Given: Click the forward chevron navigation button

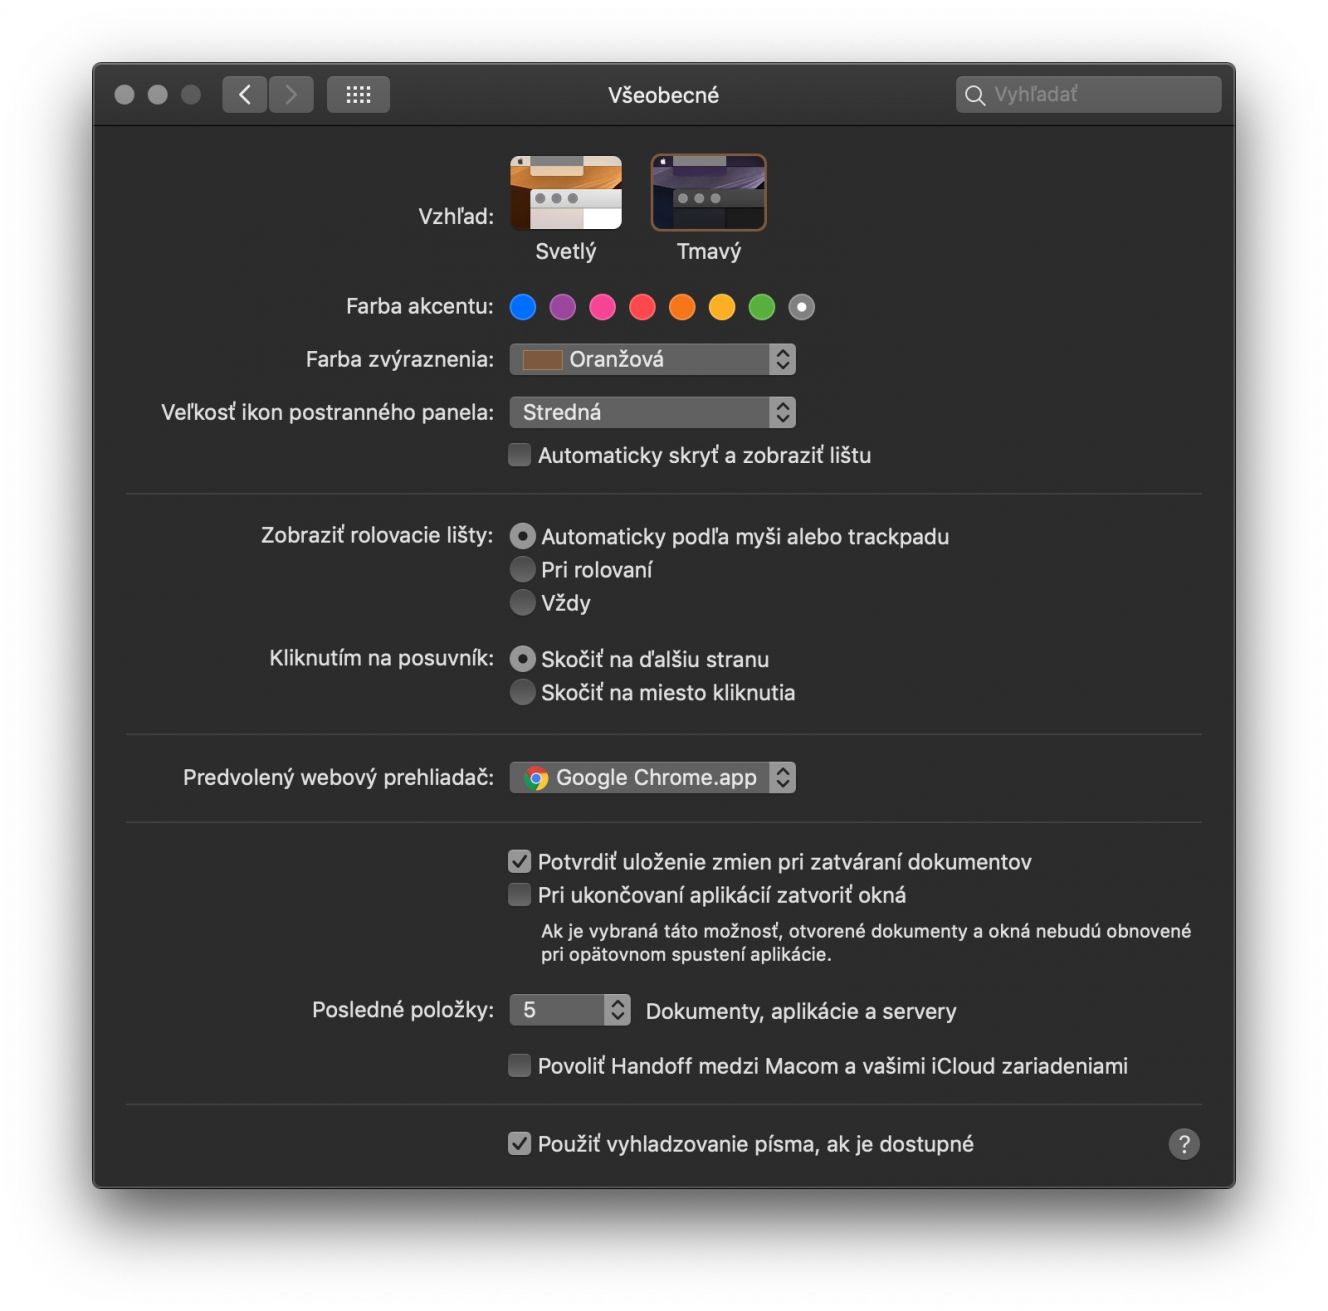Looking at the screenshot, I should coord(291,95).
